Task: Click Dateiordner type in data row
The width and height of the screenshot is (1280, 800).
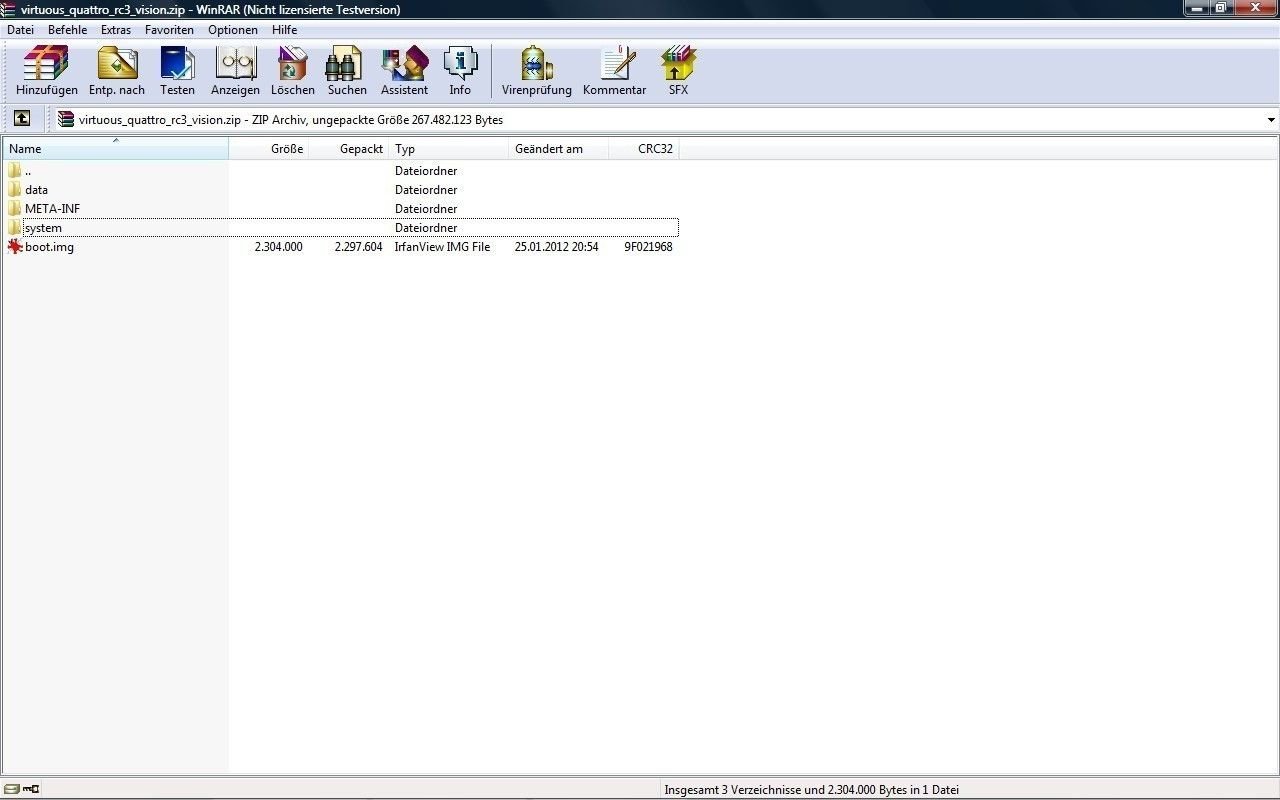Action: tap(426, 189)
